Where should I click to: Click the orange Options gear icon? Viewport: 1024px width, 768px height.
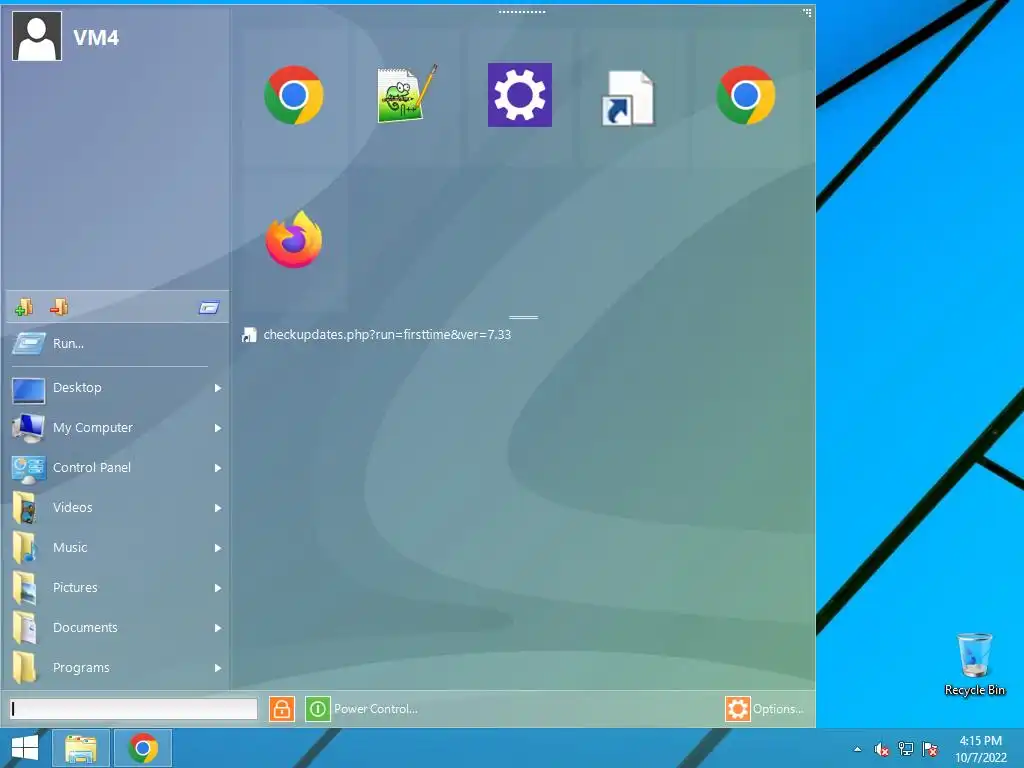coord(737,709)
